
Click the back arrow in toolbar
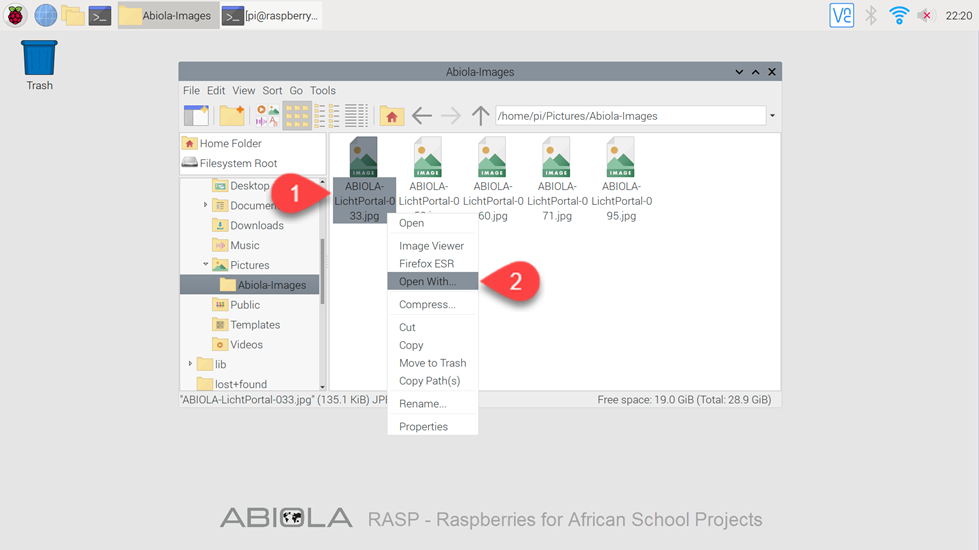tap(422, 116)
